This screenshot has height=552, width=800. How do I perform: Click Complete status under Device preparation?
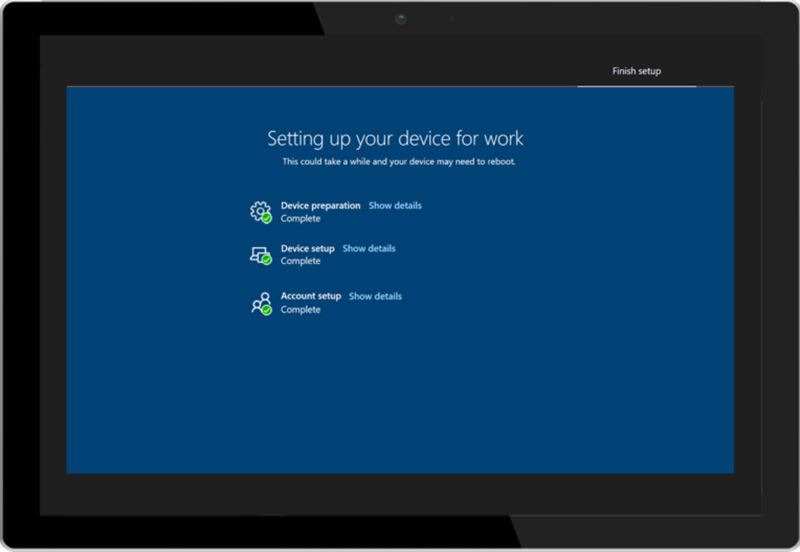tap(301, 218)
